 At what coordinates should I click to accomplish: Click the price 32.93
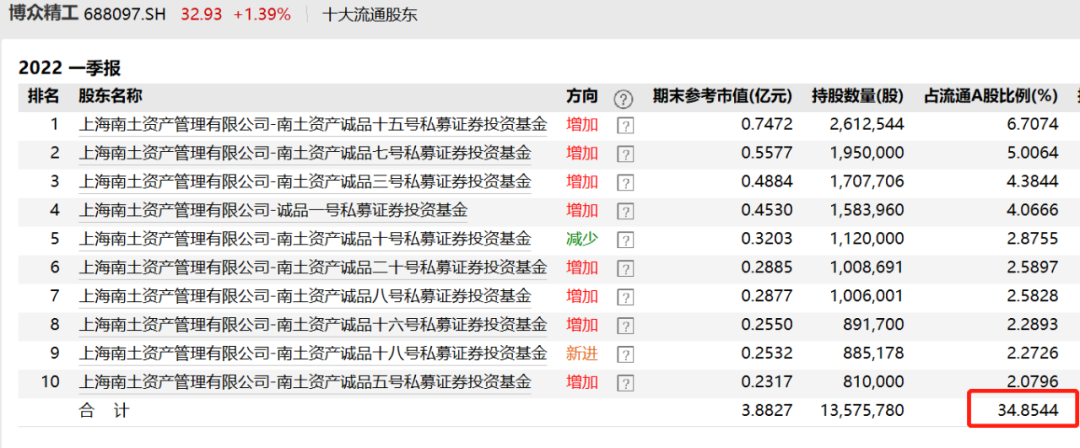200,14
